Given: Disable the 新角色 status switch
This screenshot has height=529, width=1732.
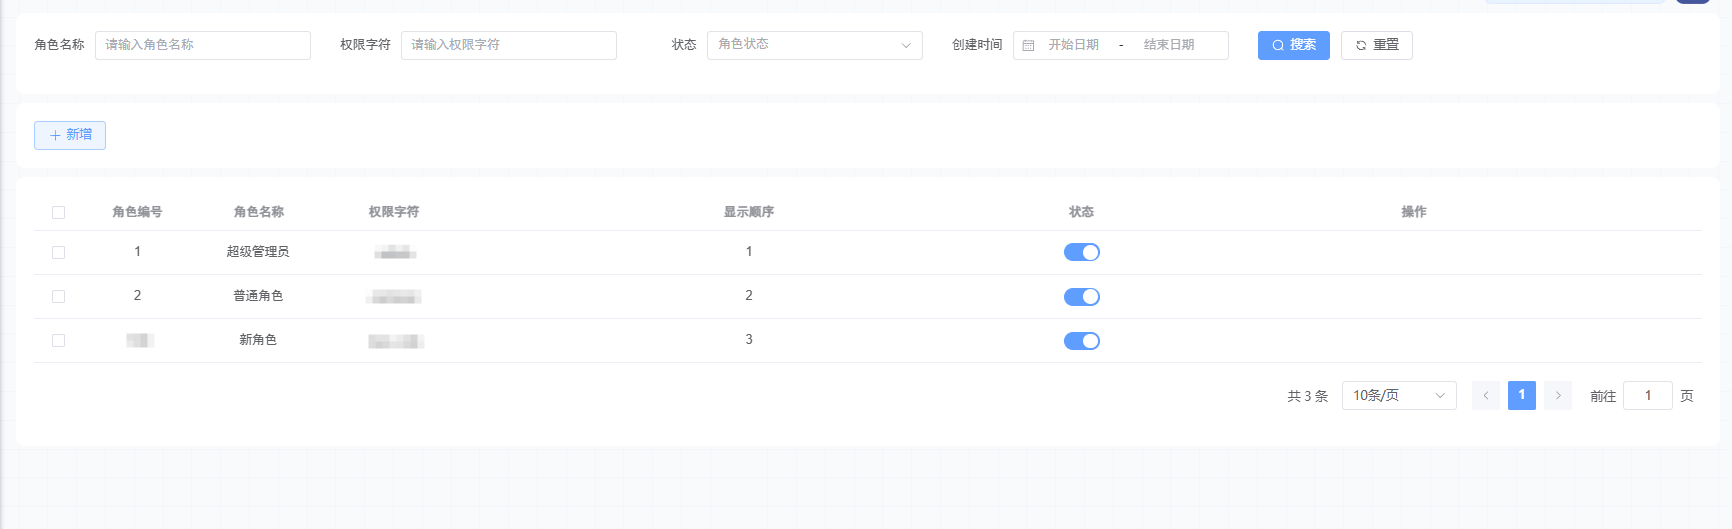Looking at the screenshot, I should click(1081, 341).
